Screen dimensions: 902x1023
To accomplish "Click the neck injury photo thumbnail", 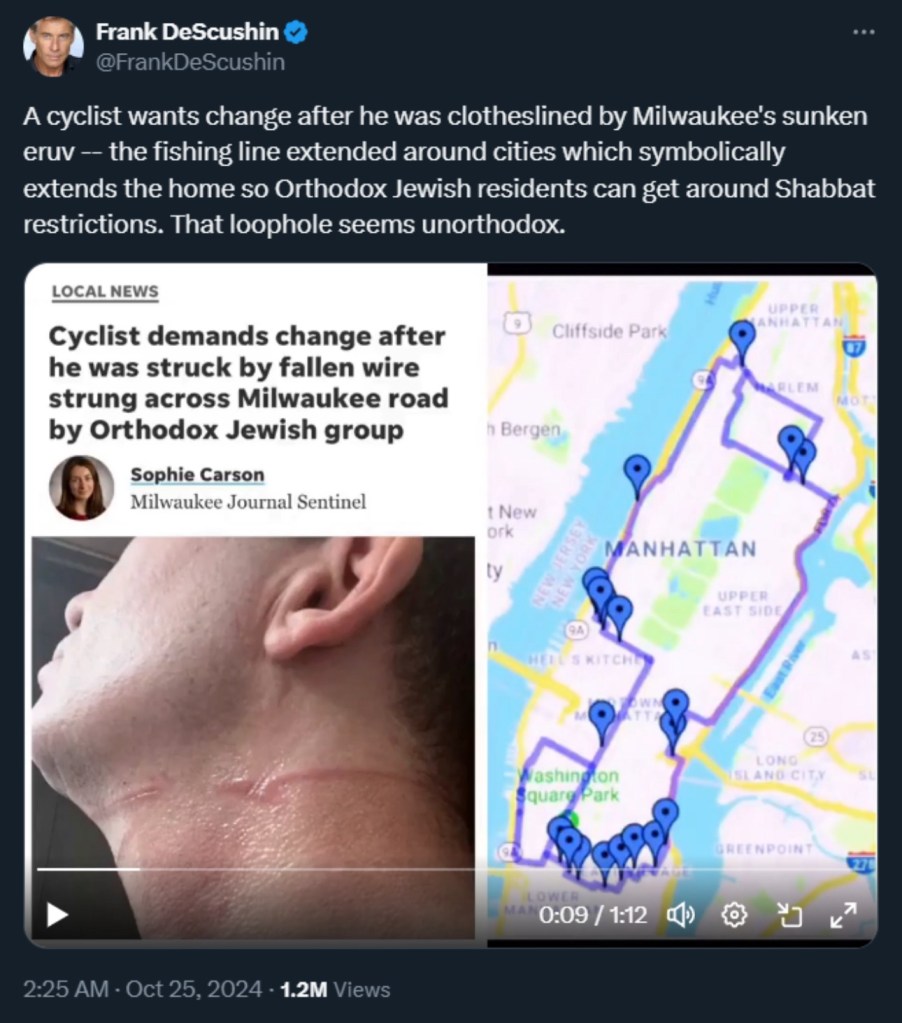I will click(x=253, y=737).
